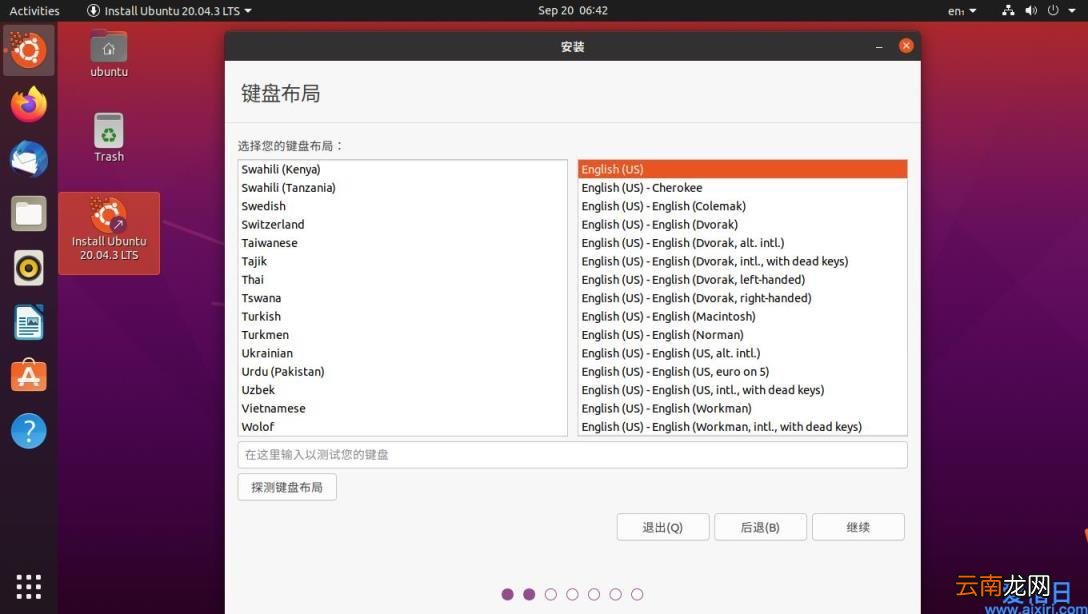Select Taiwanese in the layout list
Image resolution: width=1088 pixels, height=614 pixels.
tap(402, 243)
